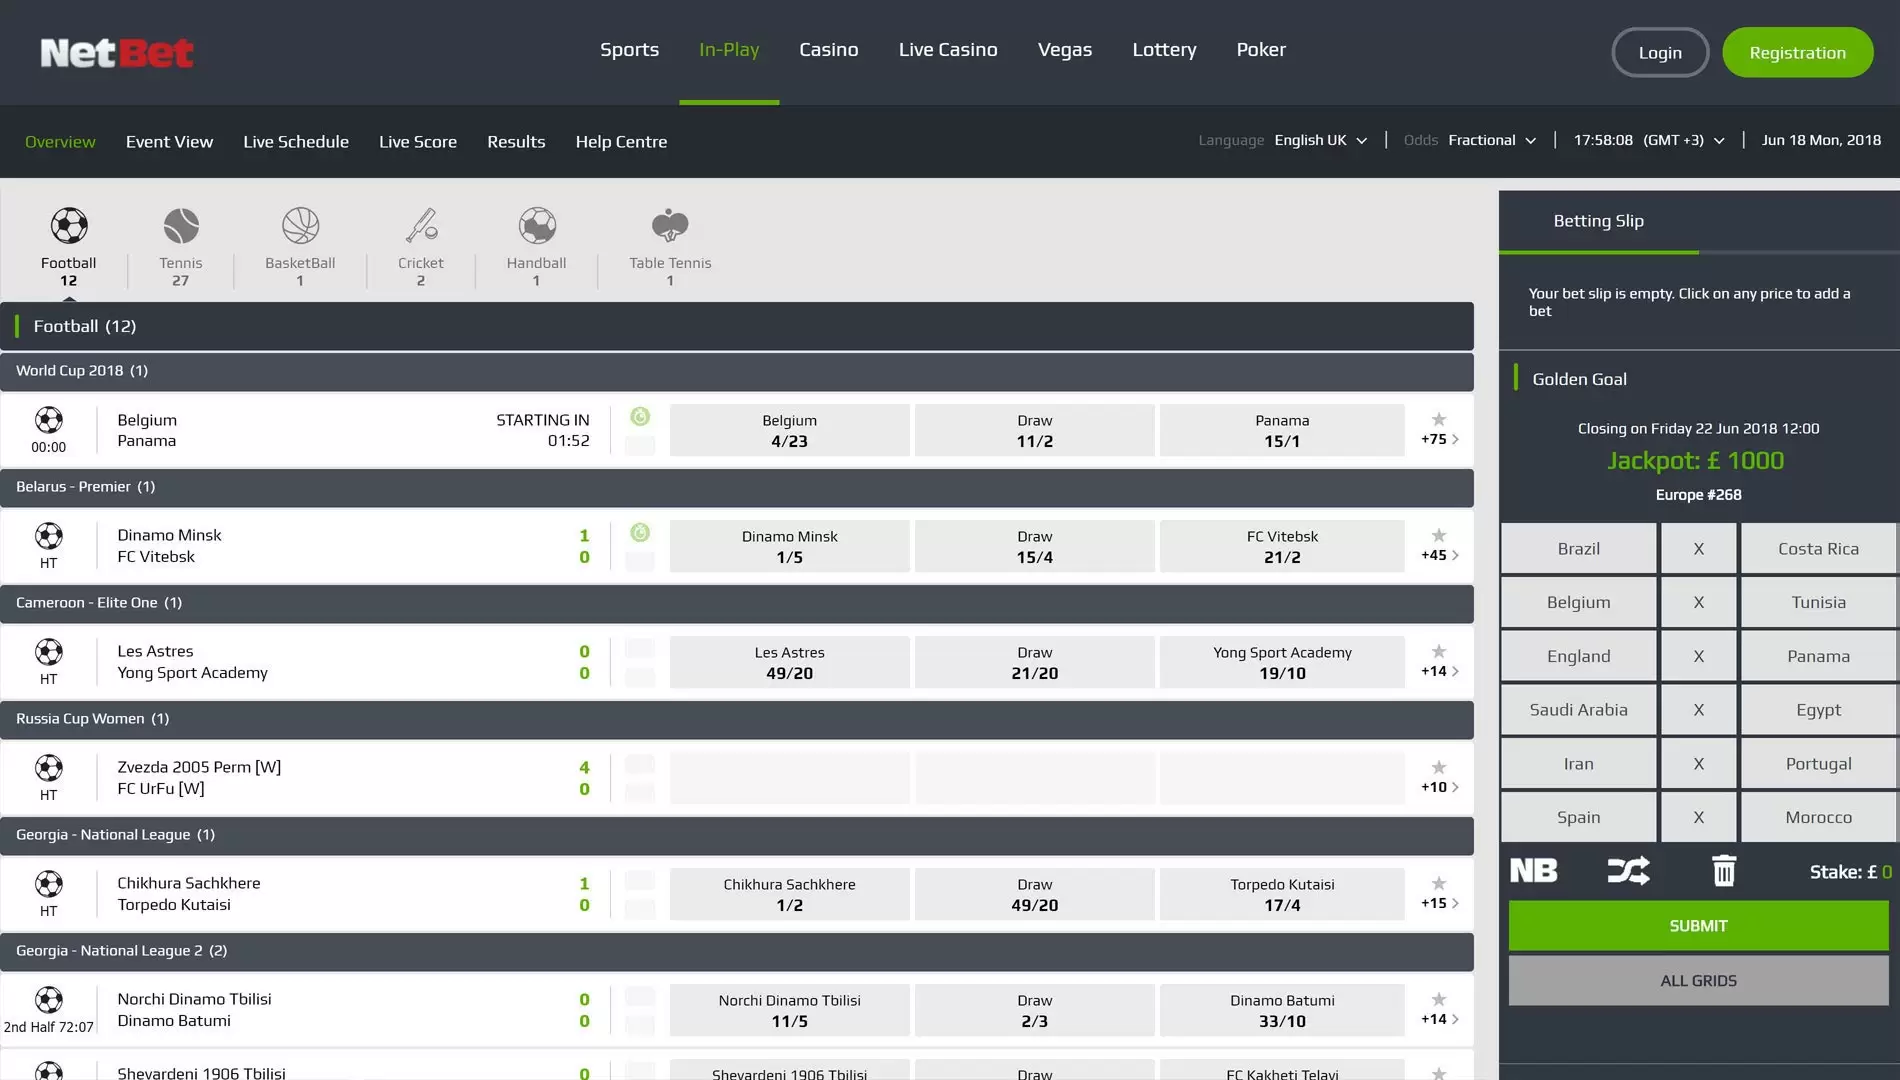Viewport: 1900px width, 1080px height.
Task: Go to Lottery section
Action: click(1164, 49)
